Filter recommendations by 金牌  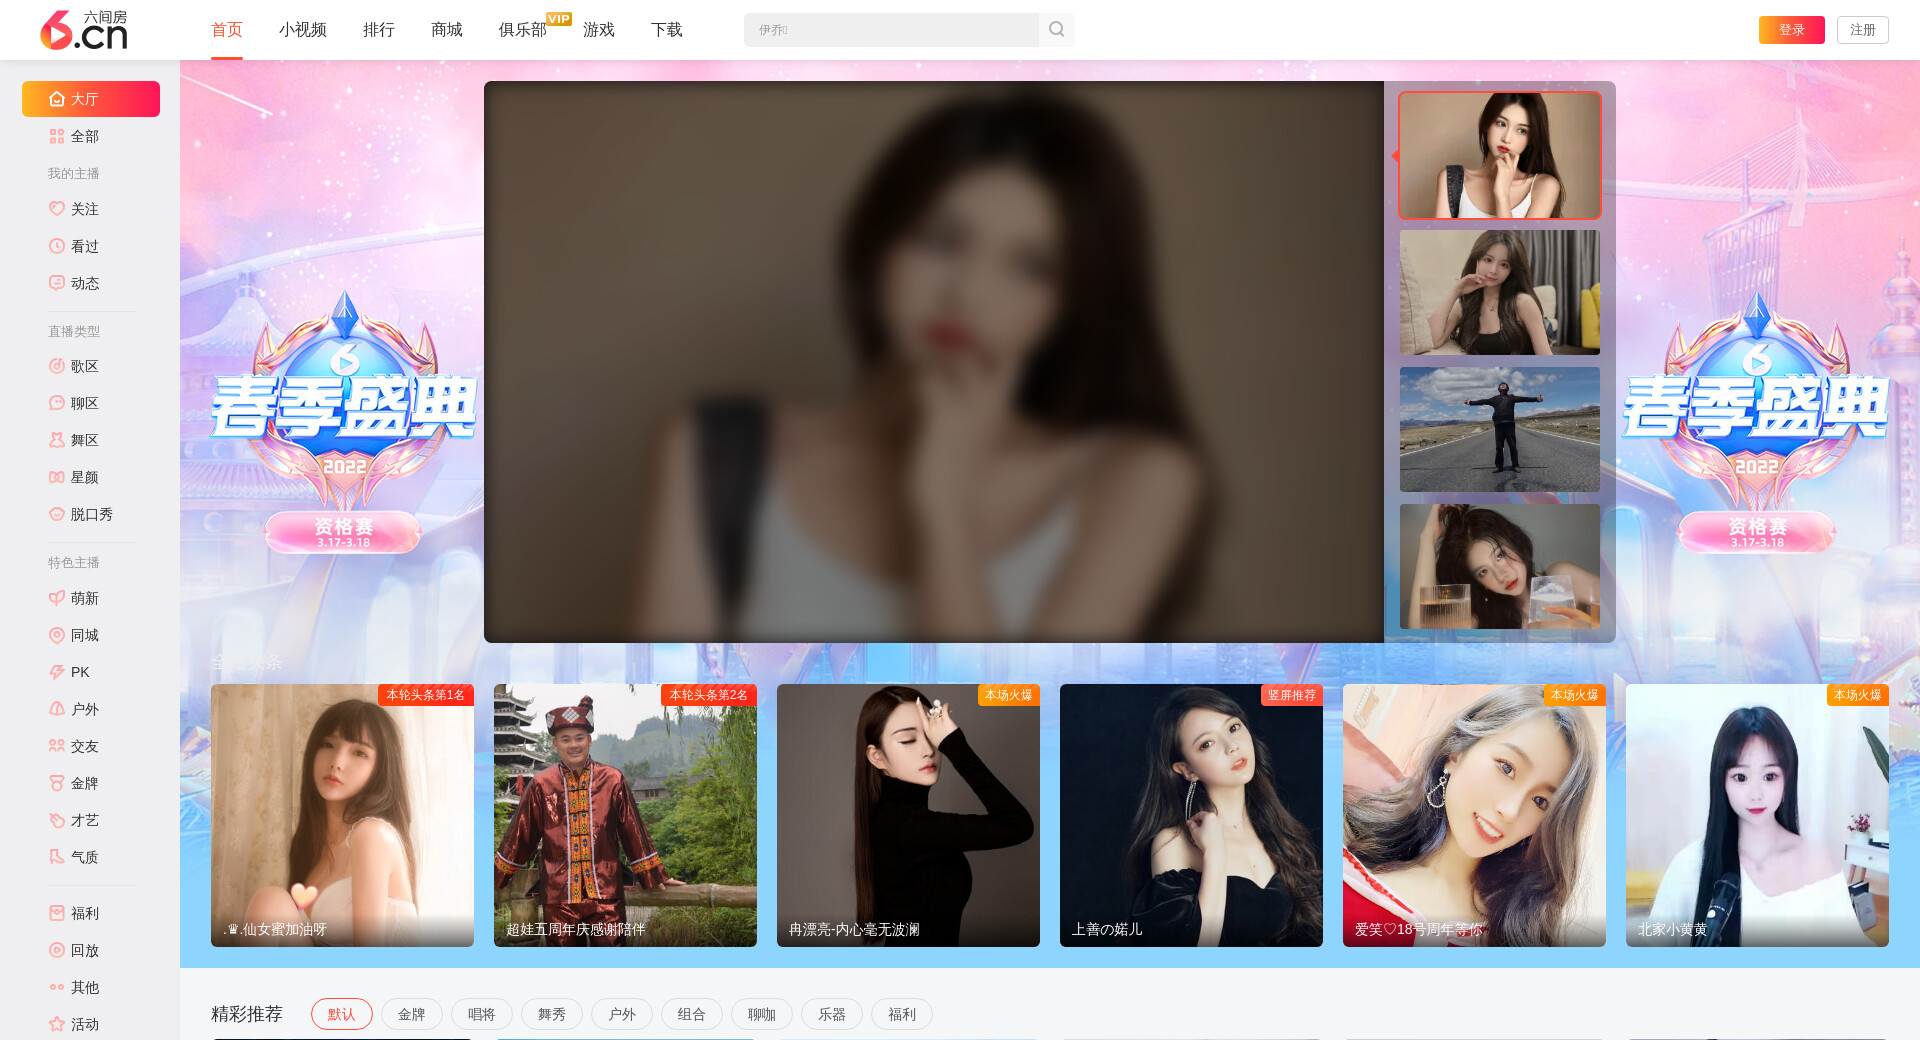point(411,1014)
